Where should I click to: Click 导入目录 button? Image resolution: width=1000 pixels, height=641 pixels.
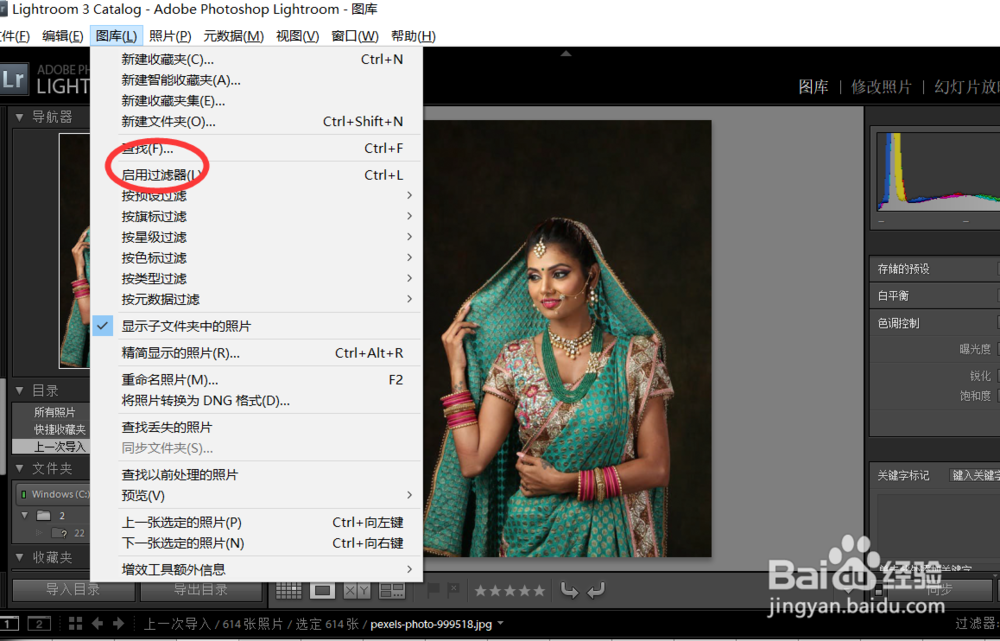pos(73,590)
